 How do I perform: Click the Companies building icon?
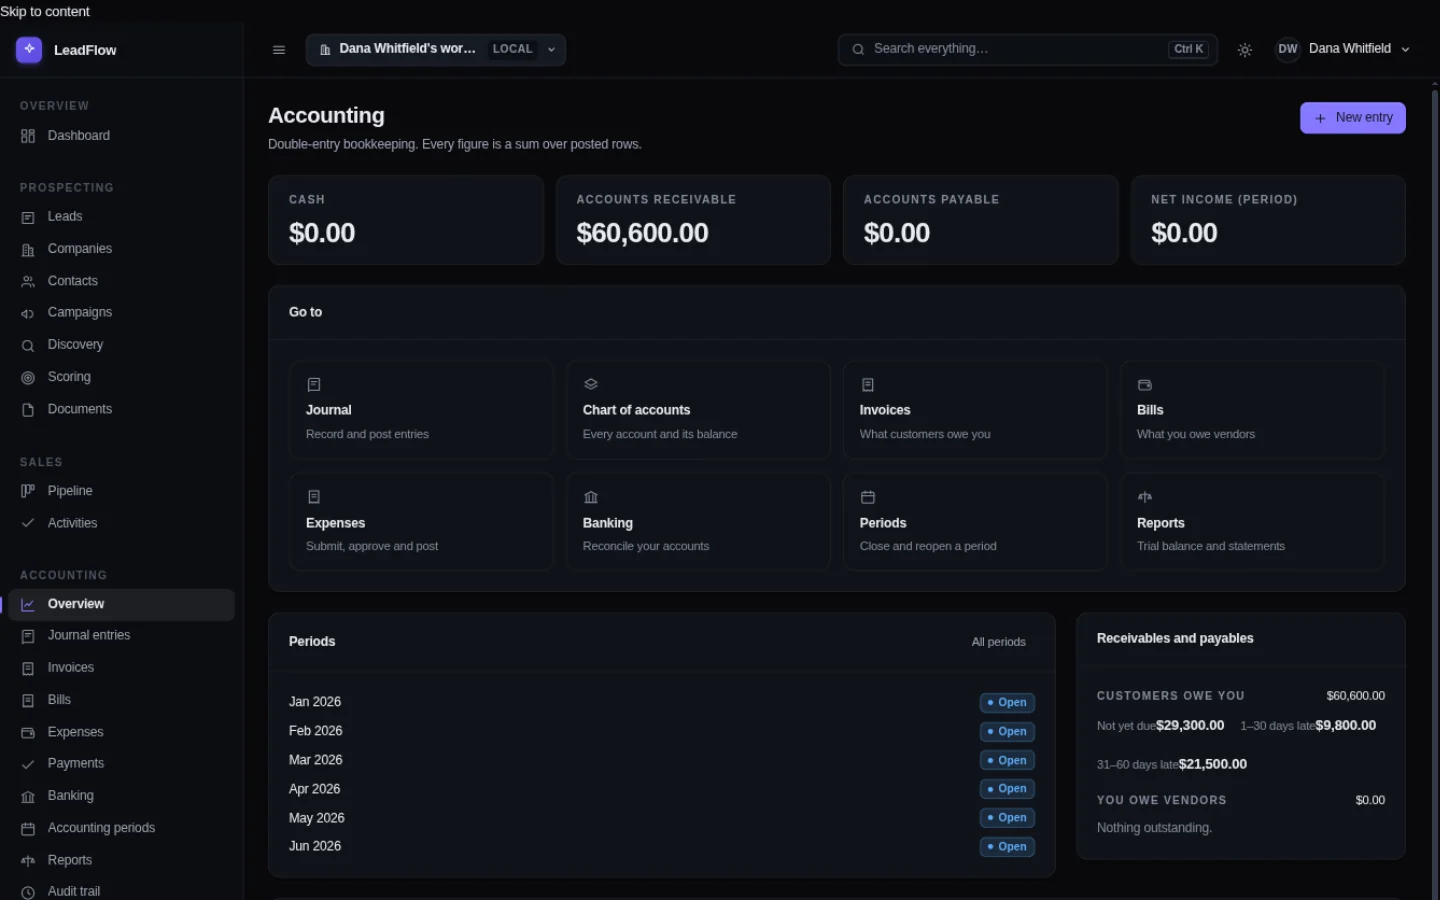click(28, 249)
